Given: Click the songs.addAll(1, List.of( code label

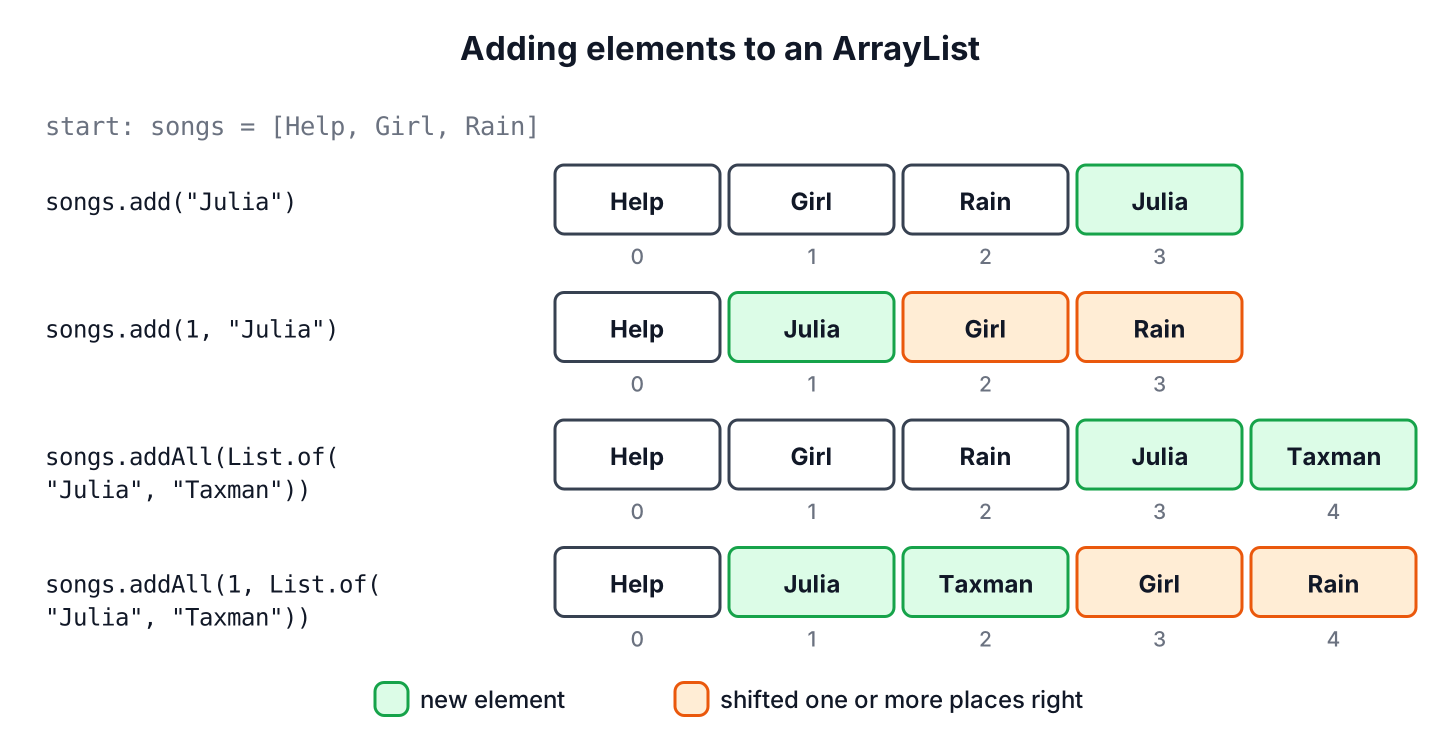Looking at the screenshot, I should (x=213, y=585).
